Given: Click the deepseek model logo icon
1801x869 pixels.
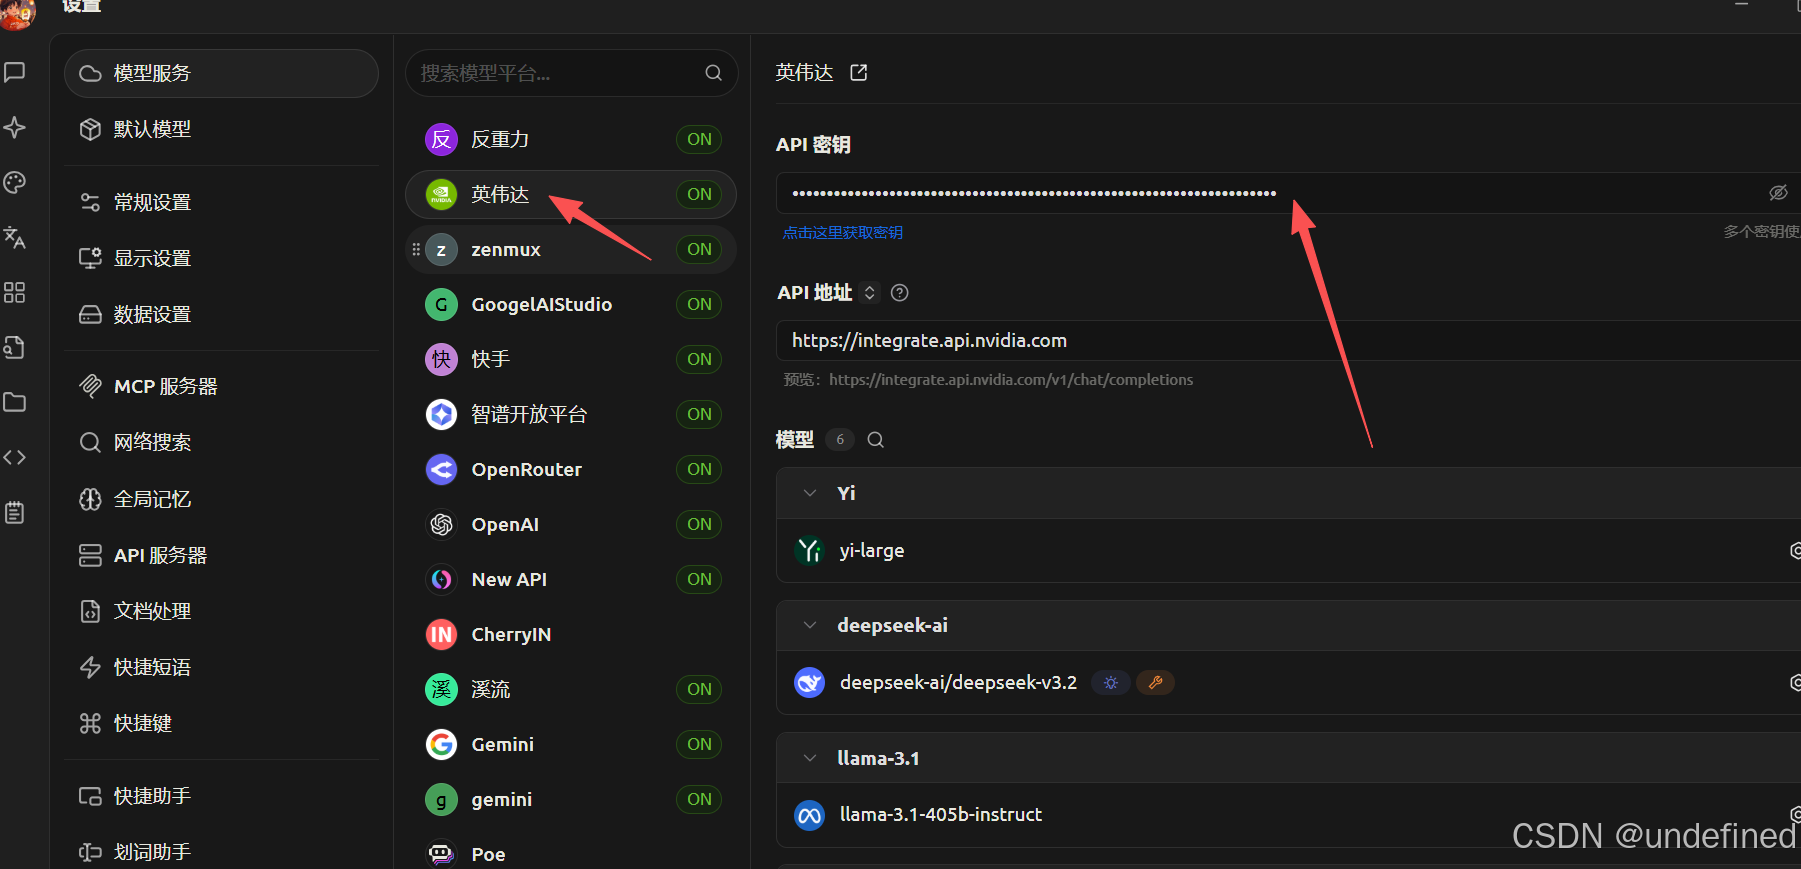Looking at the screenshot, I should click(809, 682).
